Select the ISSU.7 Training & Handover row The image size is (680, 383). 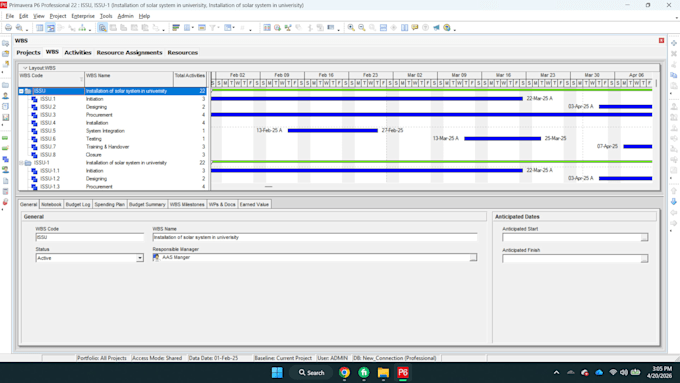coord(112,147)
